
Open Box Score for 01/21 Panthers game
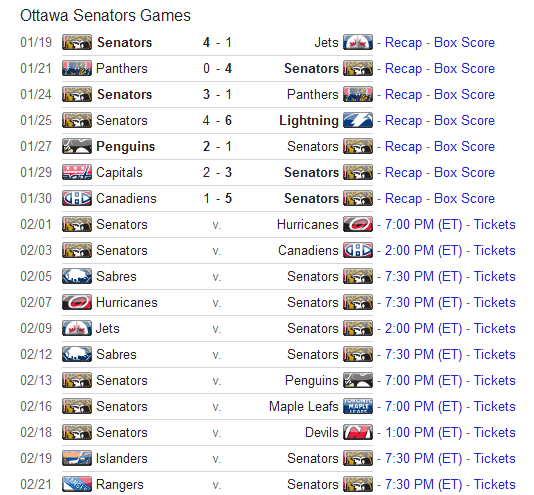click(x=464, y=68)
